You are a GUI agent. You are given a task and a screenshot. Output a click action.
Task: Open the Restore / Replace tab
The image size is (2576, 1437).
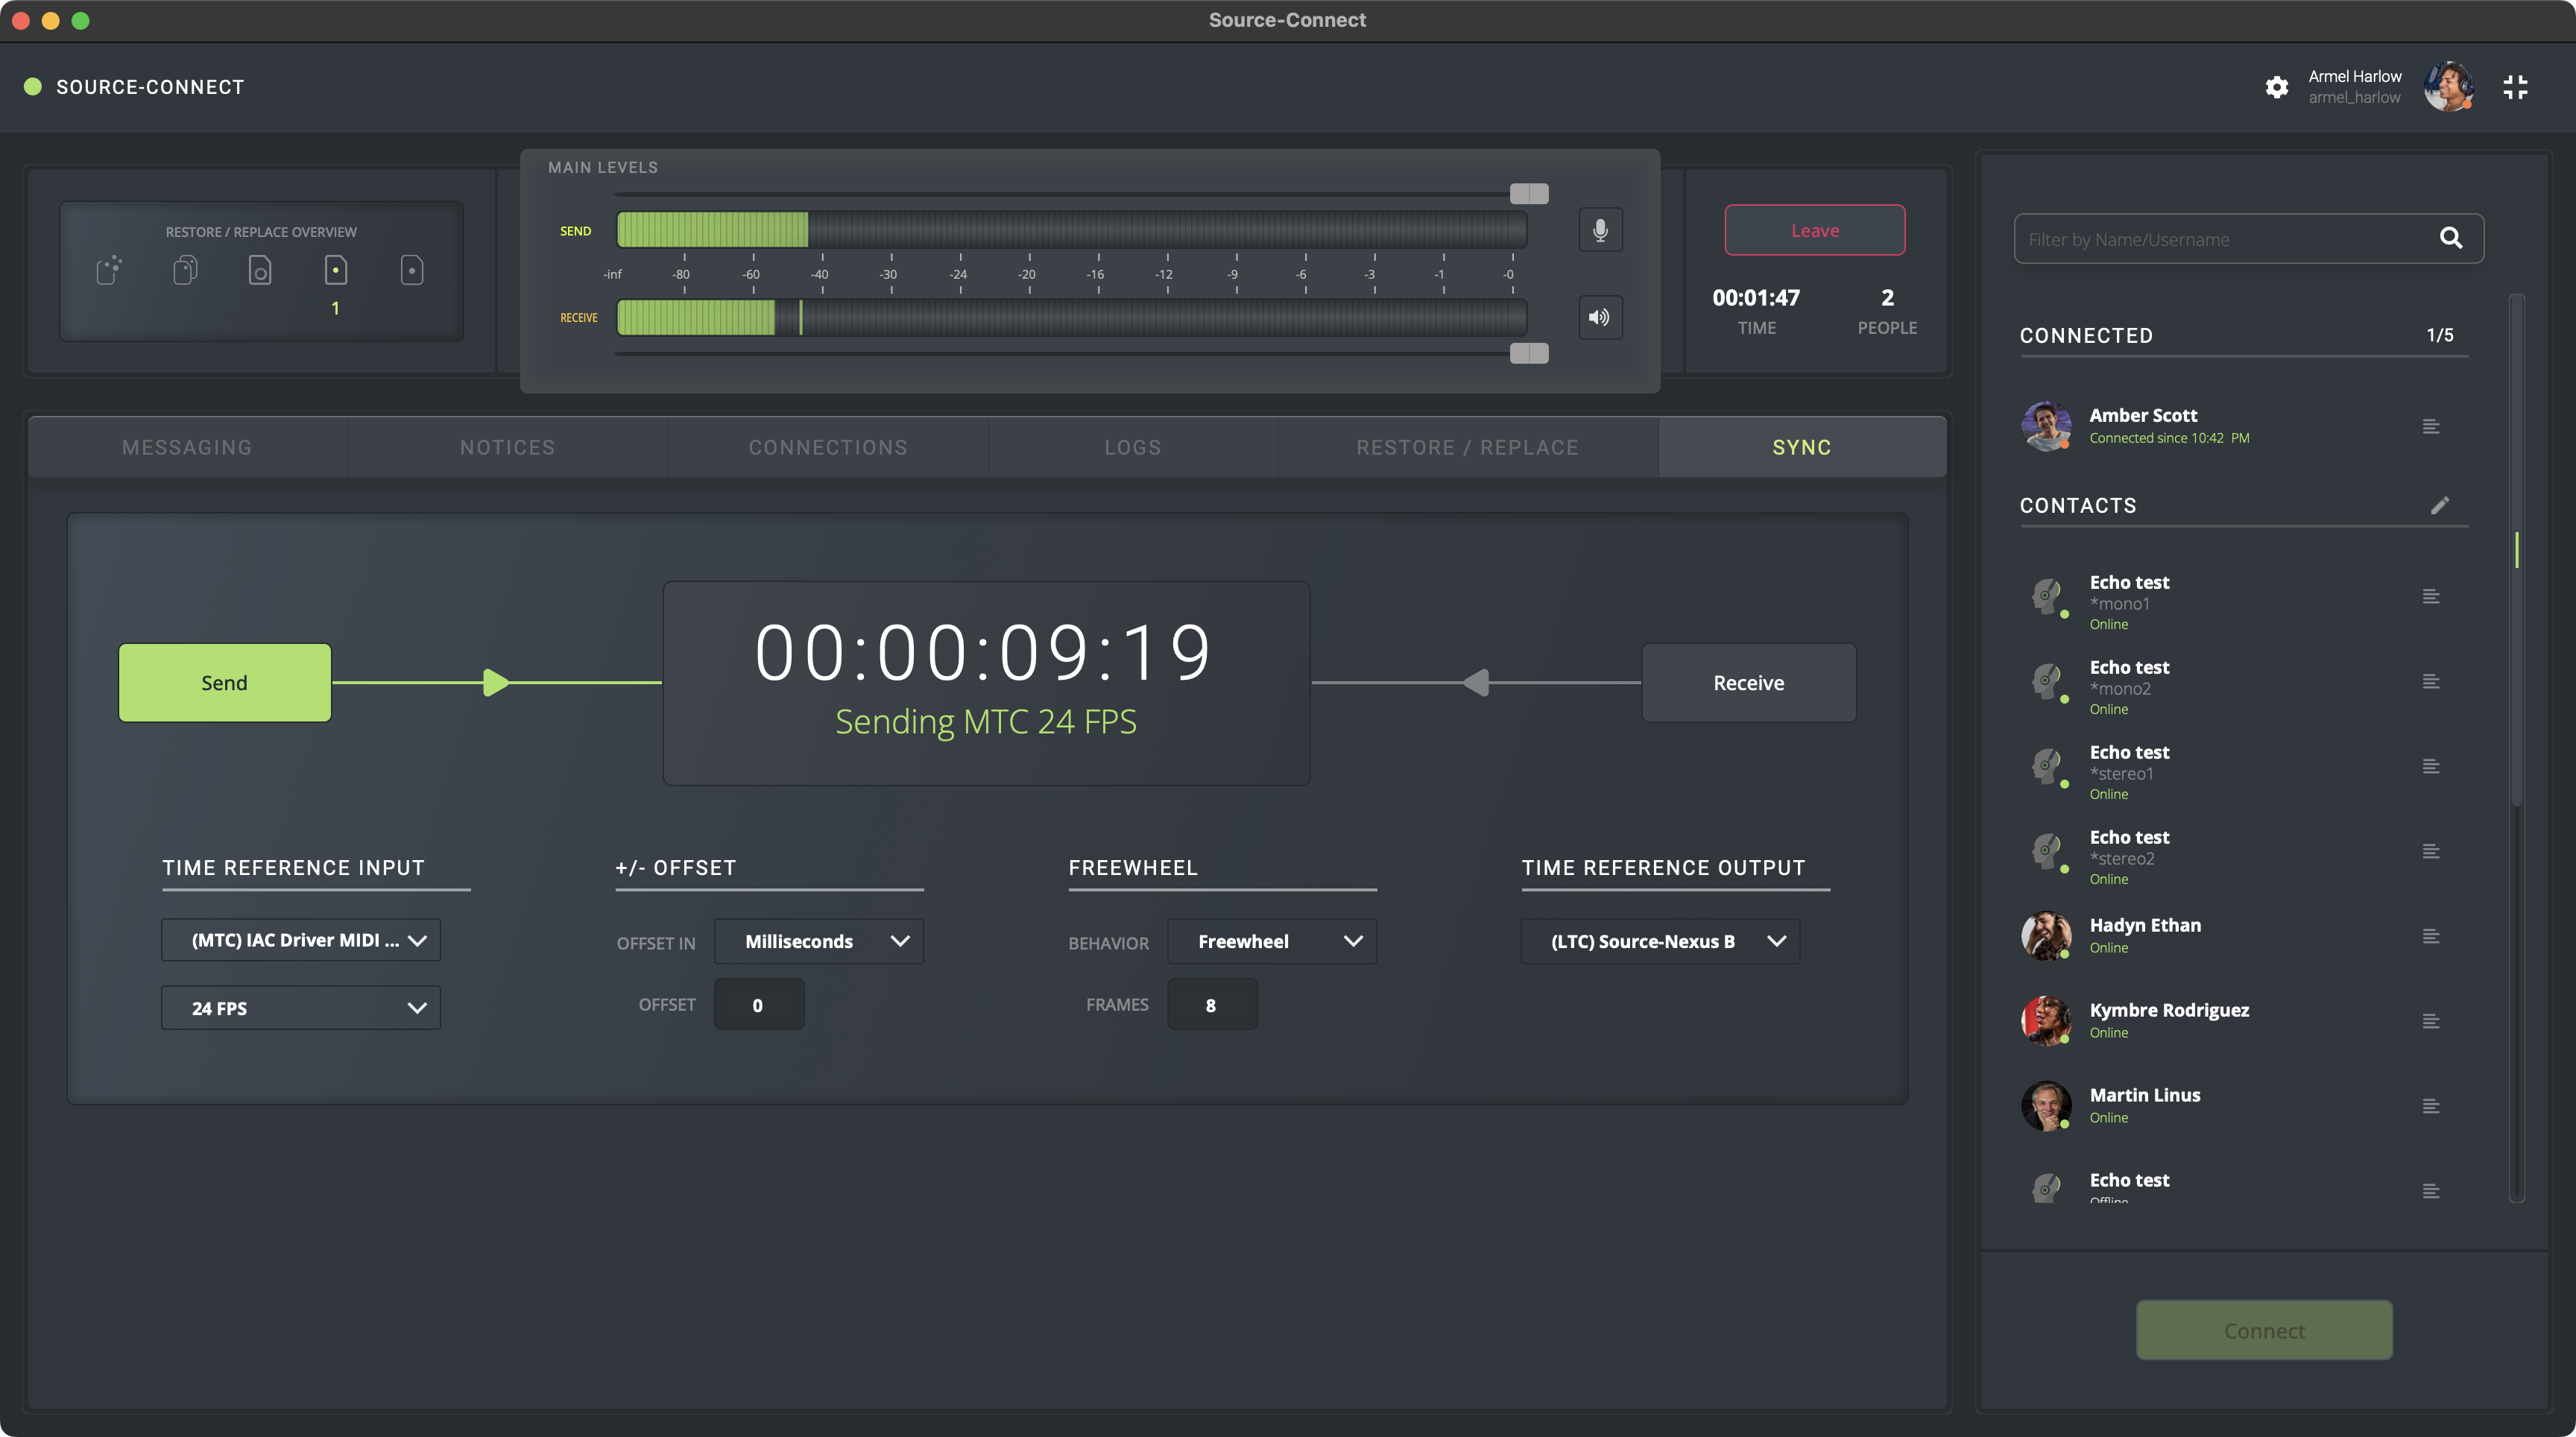click(x=1467, y=447)
